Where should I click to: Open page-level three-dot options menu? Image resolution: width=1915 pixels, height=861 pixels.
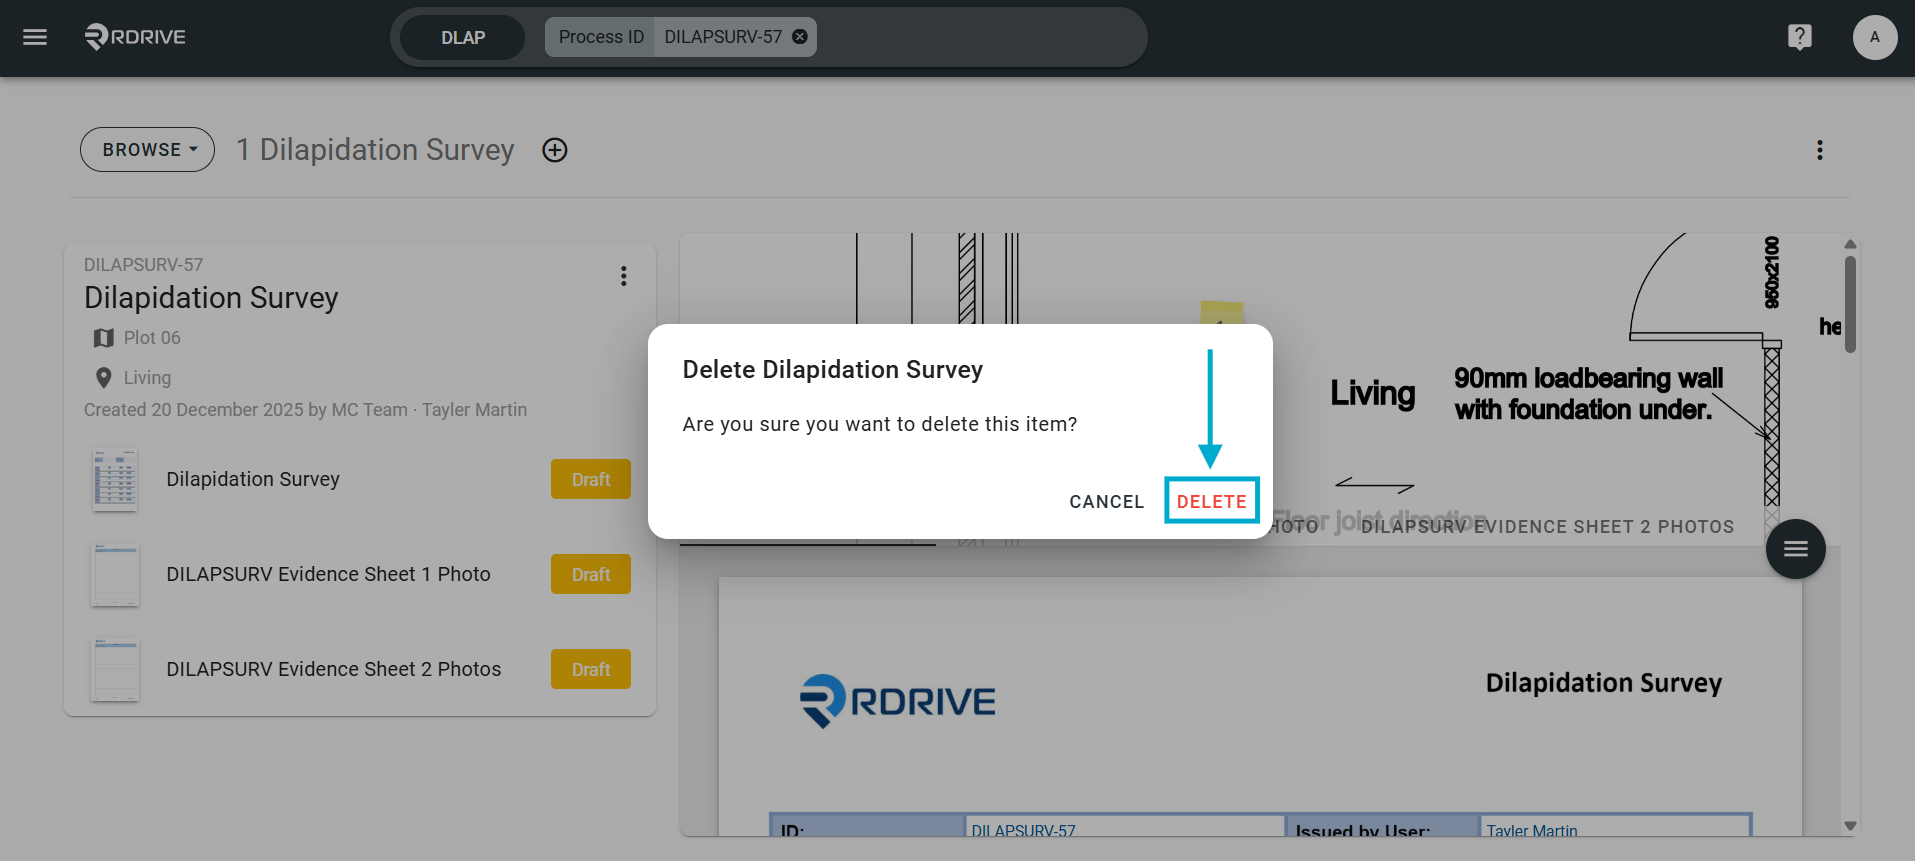[x=1819, y=150]
